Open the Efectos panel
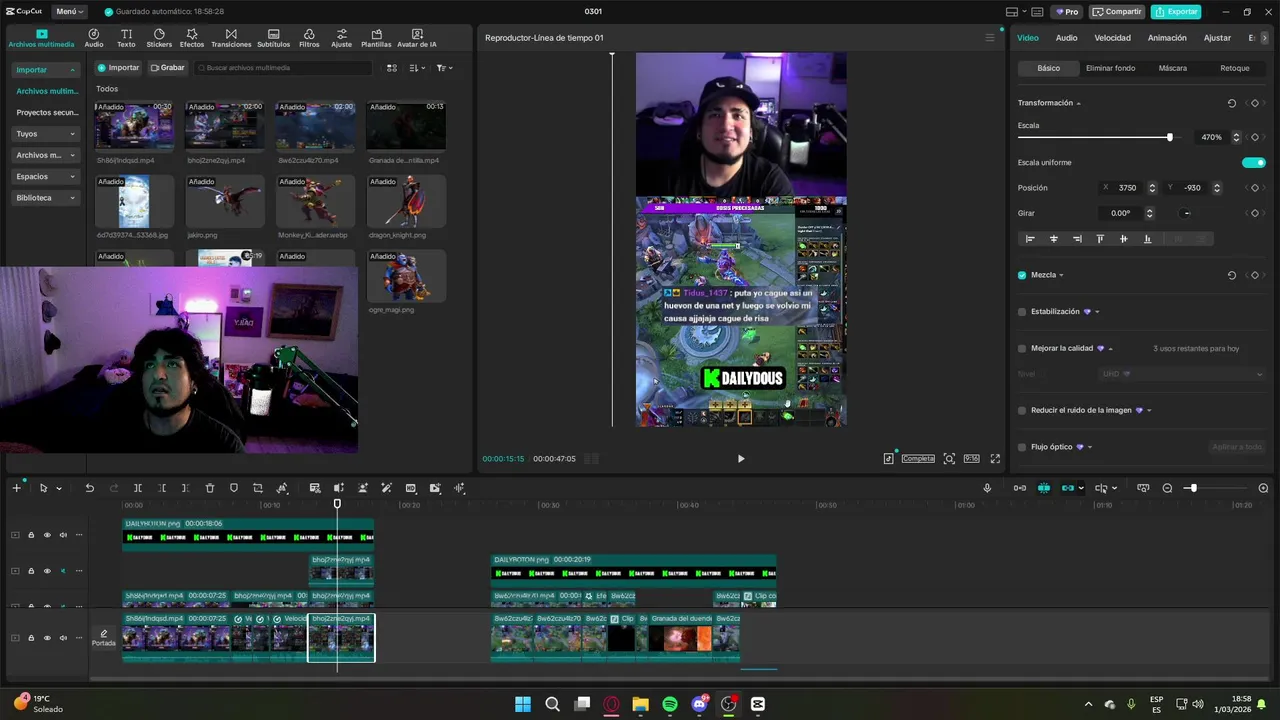The image size is (1280, 720). (x=192, y=38)
